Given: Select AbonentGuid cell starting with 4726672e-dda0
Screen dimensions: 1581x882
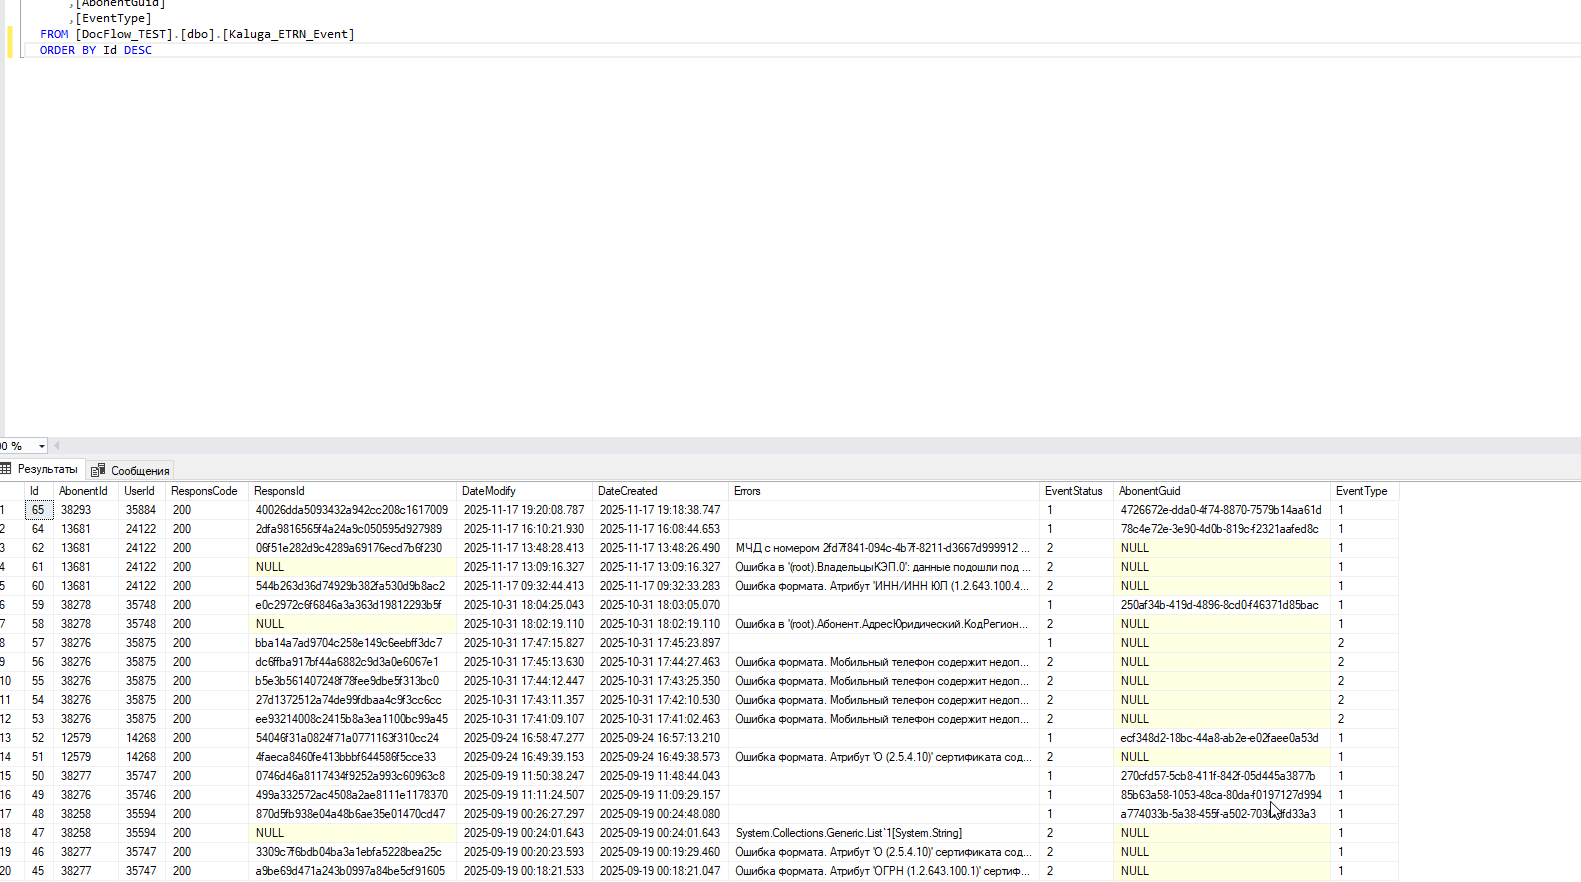Looking at the screenshot, I should tap(1222, 510).
